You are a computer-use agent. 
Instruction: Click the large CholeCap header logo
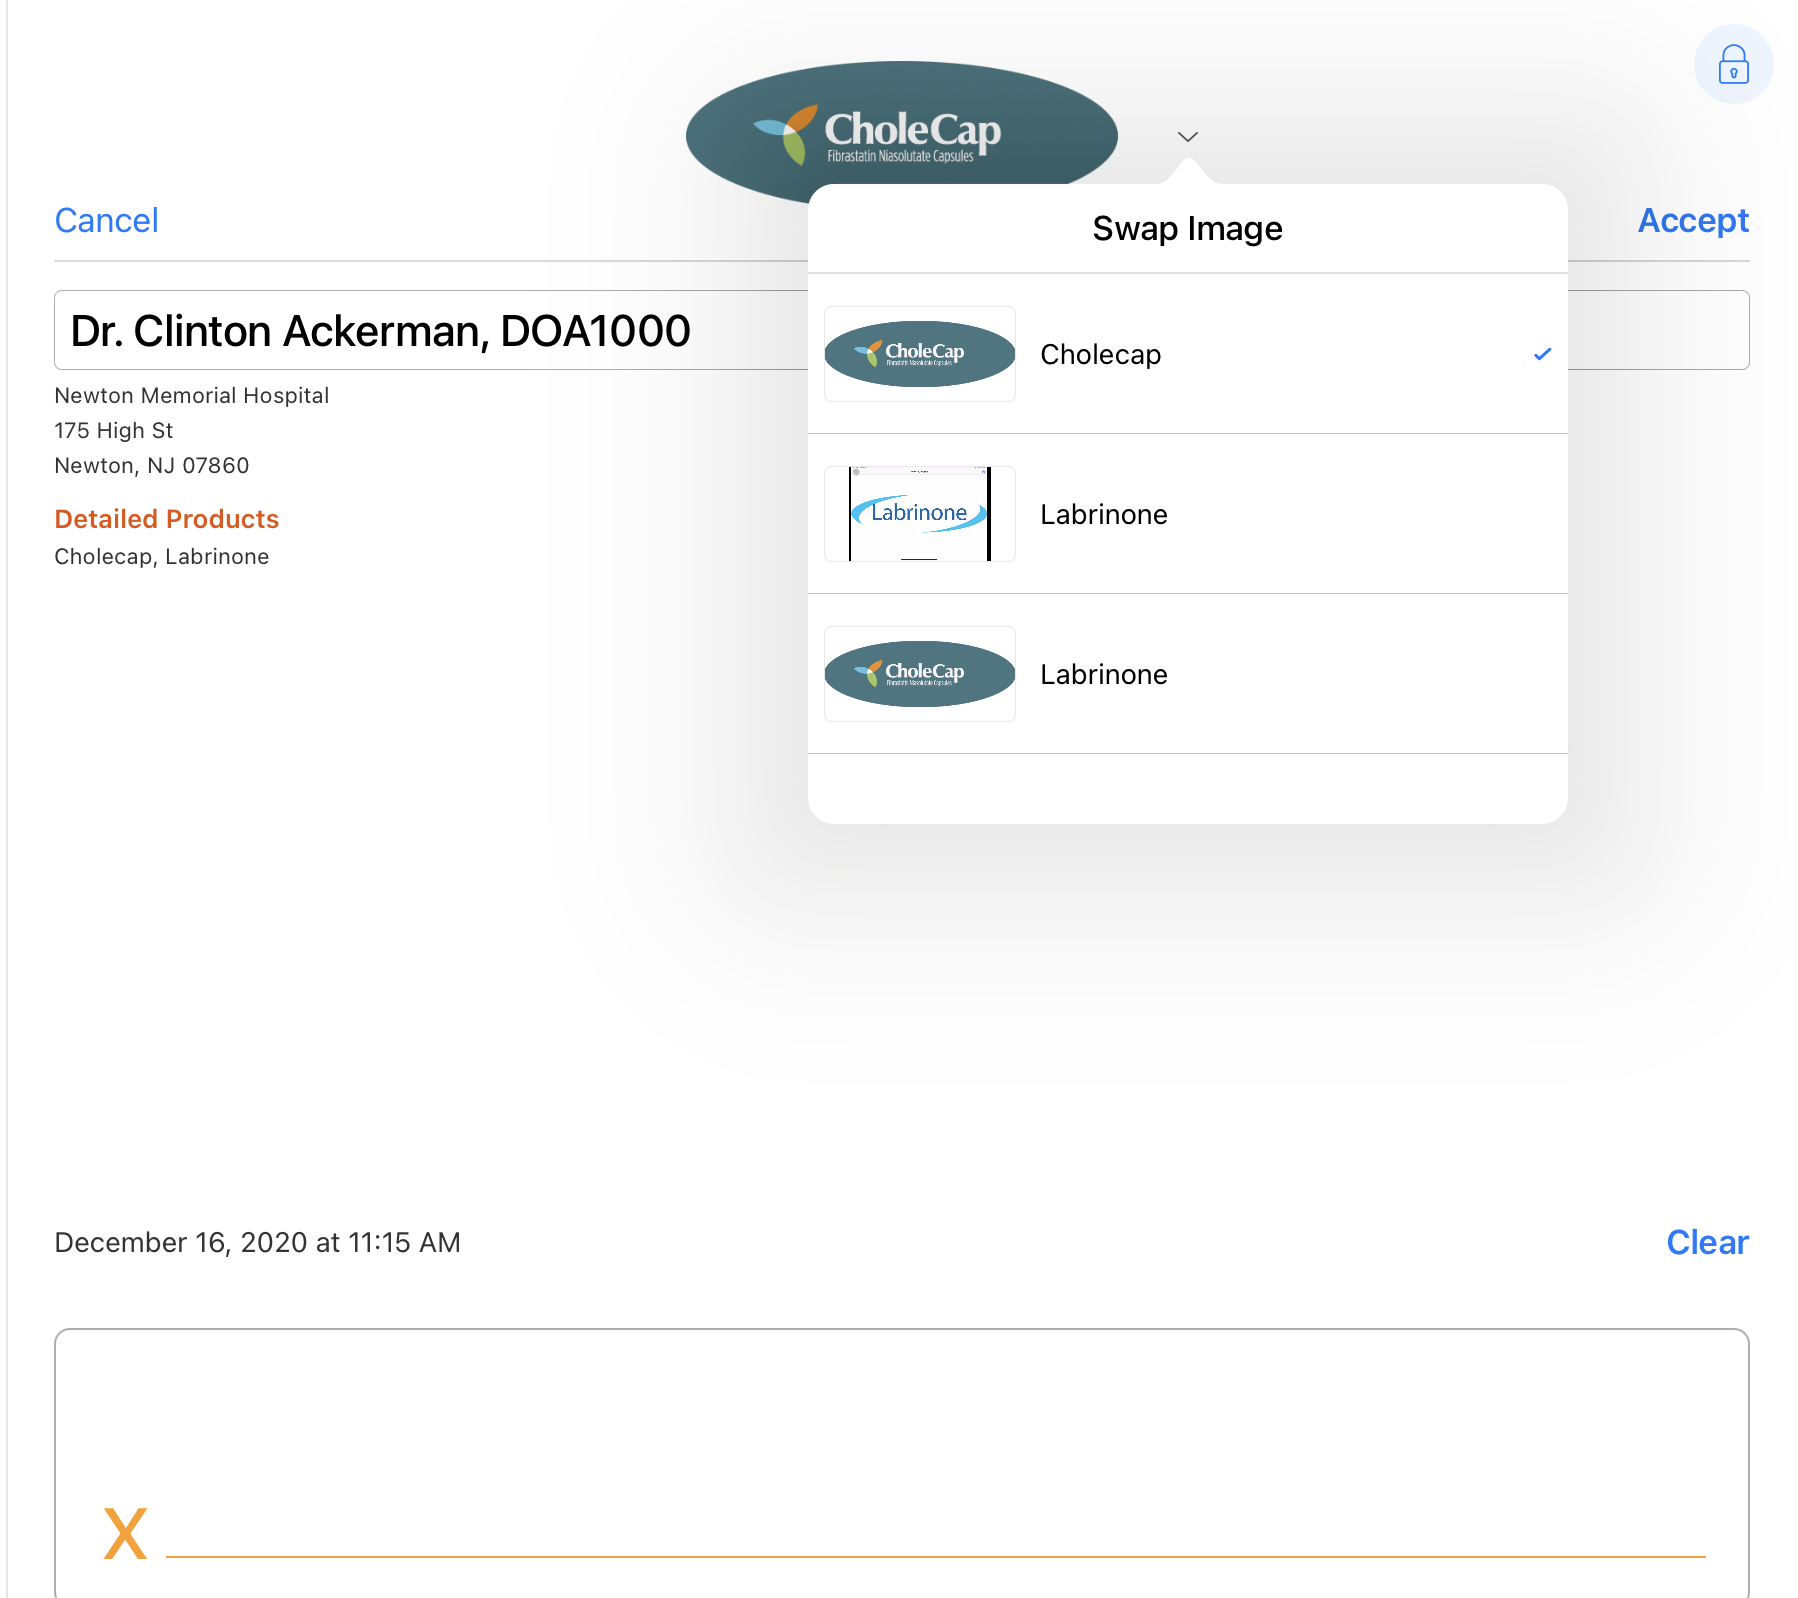click(900, 130)
